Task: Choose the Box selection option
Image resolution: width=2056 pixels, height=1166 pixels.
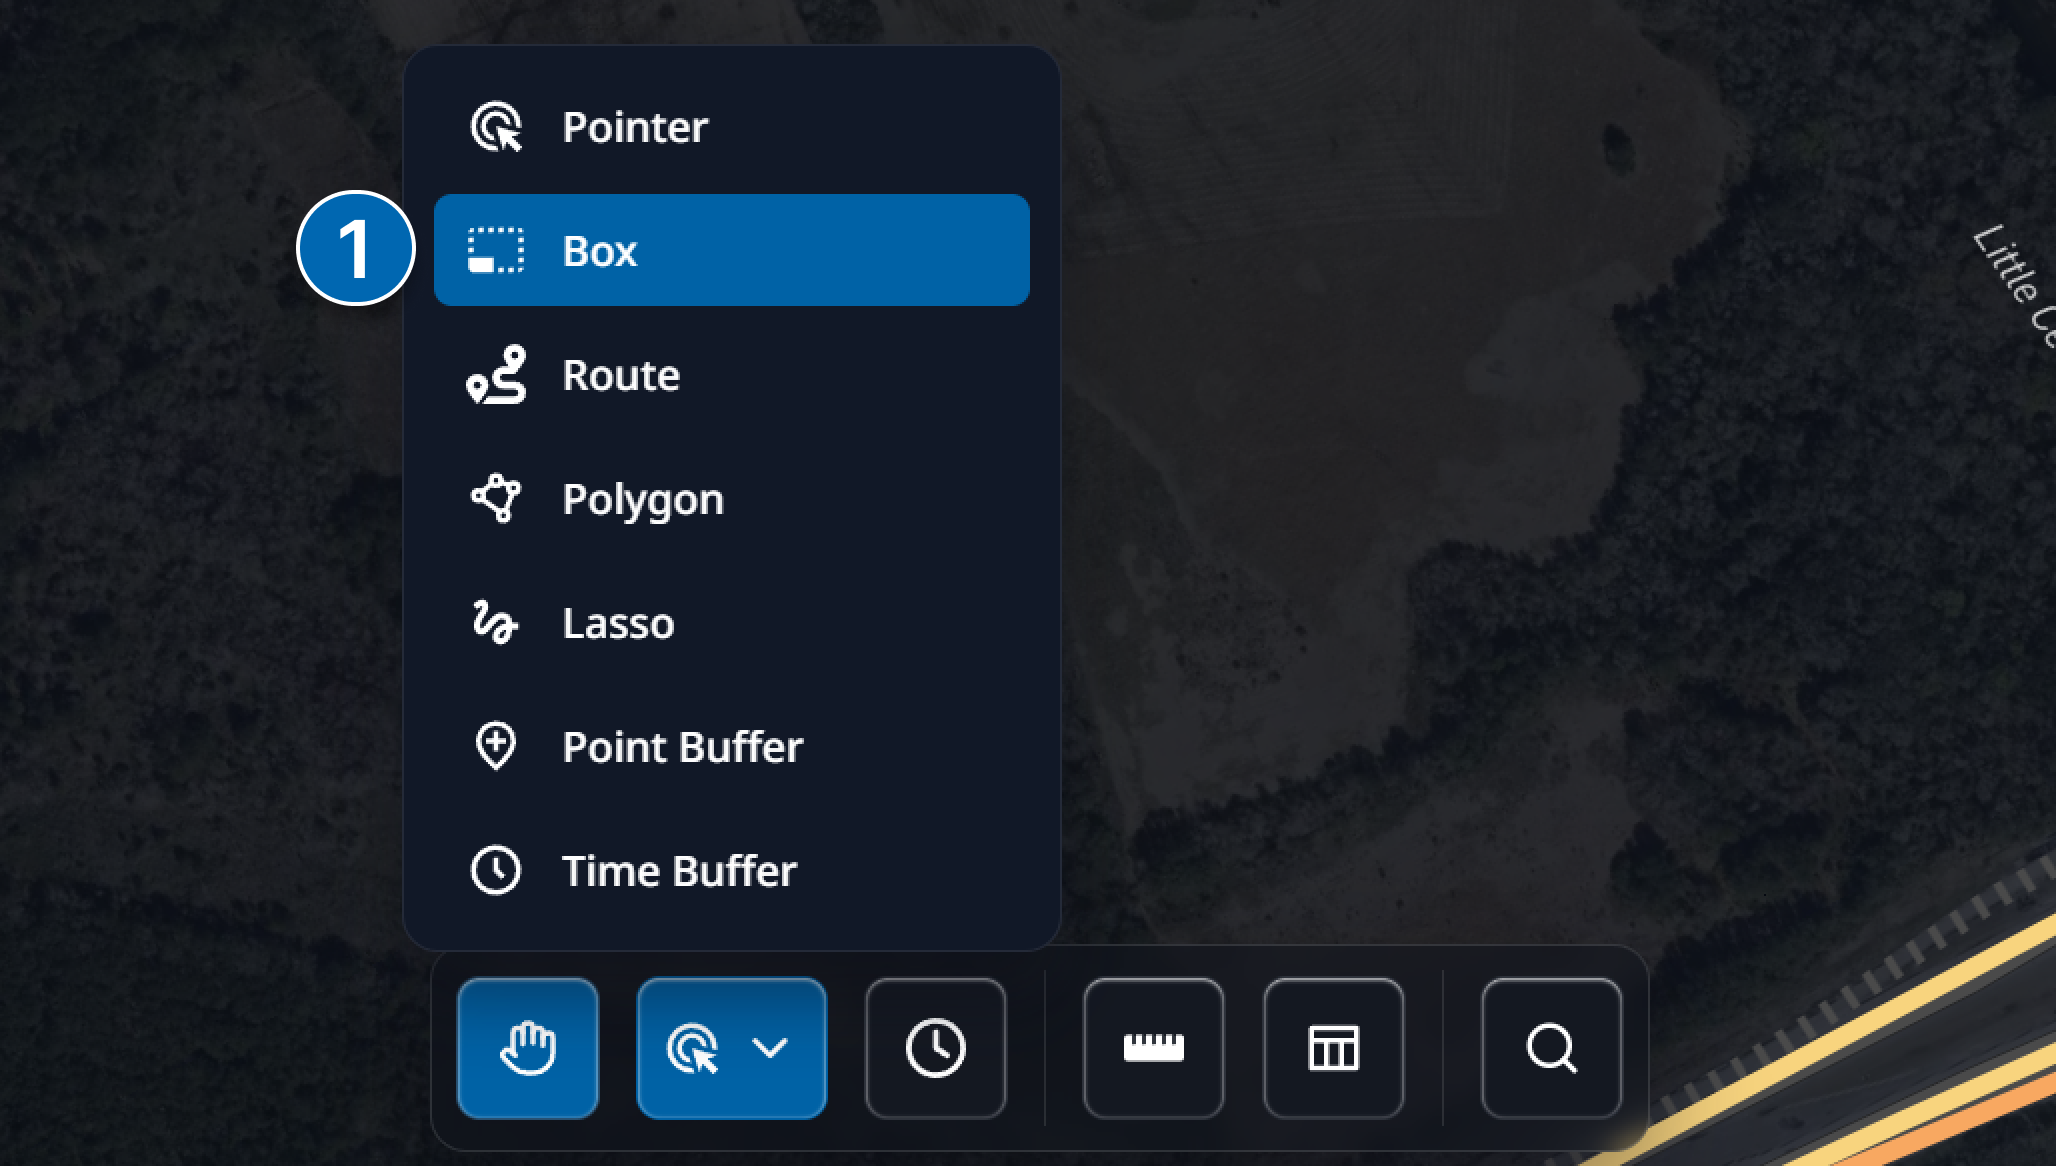Action: point(731,250)
